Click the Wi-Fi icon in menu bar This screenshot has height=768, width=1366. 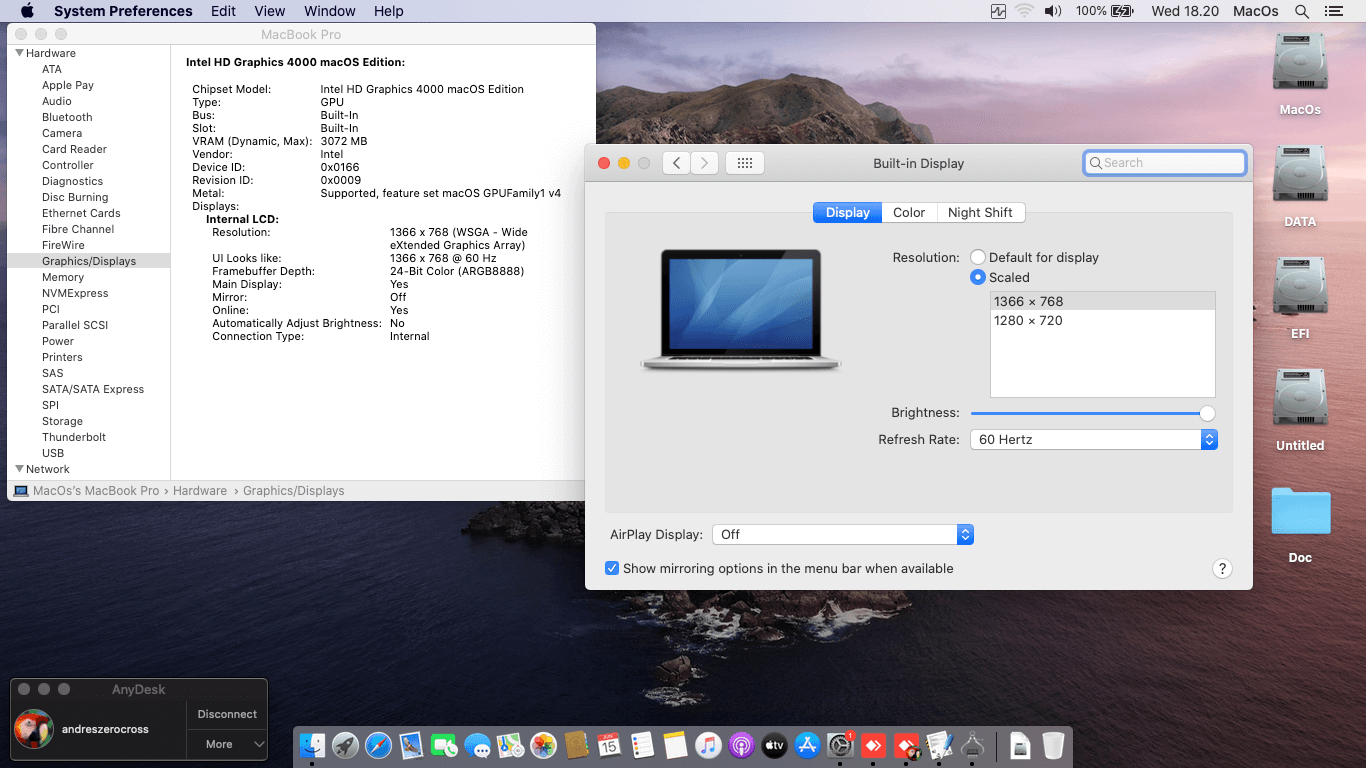pyautogui.click(x=1024, y=11)
